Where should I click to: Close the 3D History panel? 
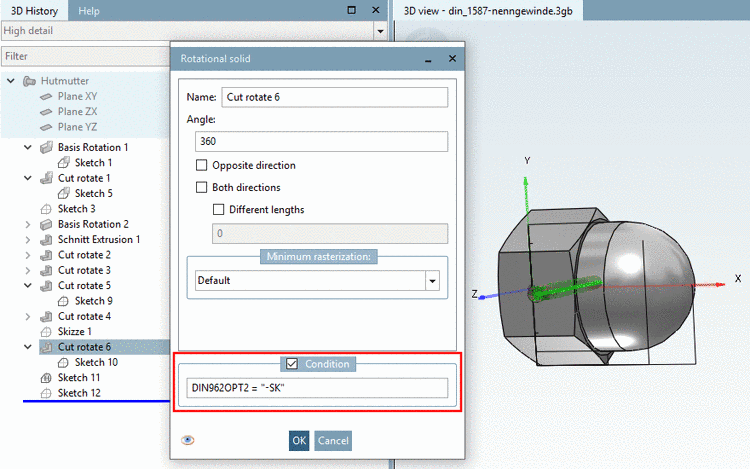(376, 10)
